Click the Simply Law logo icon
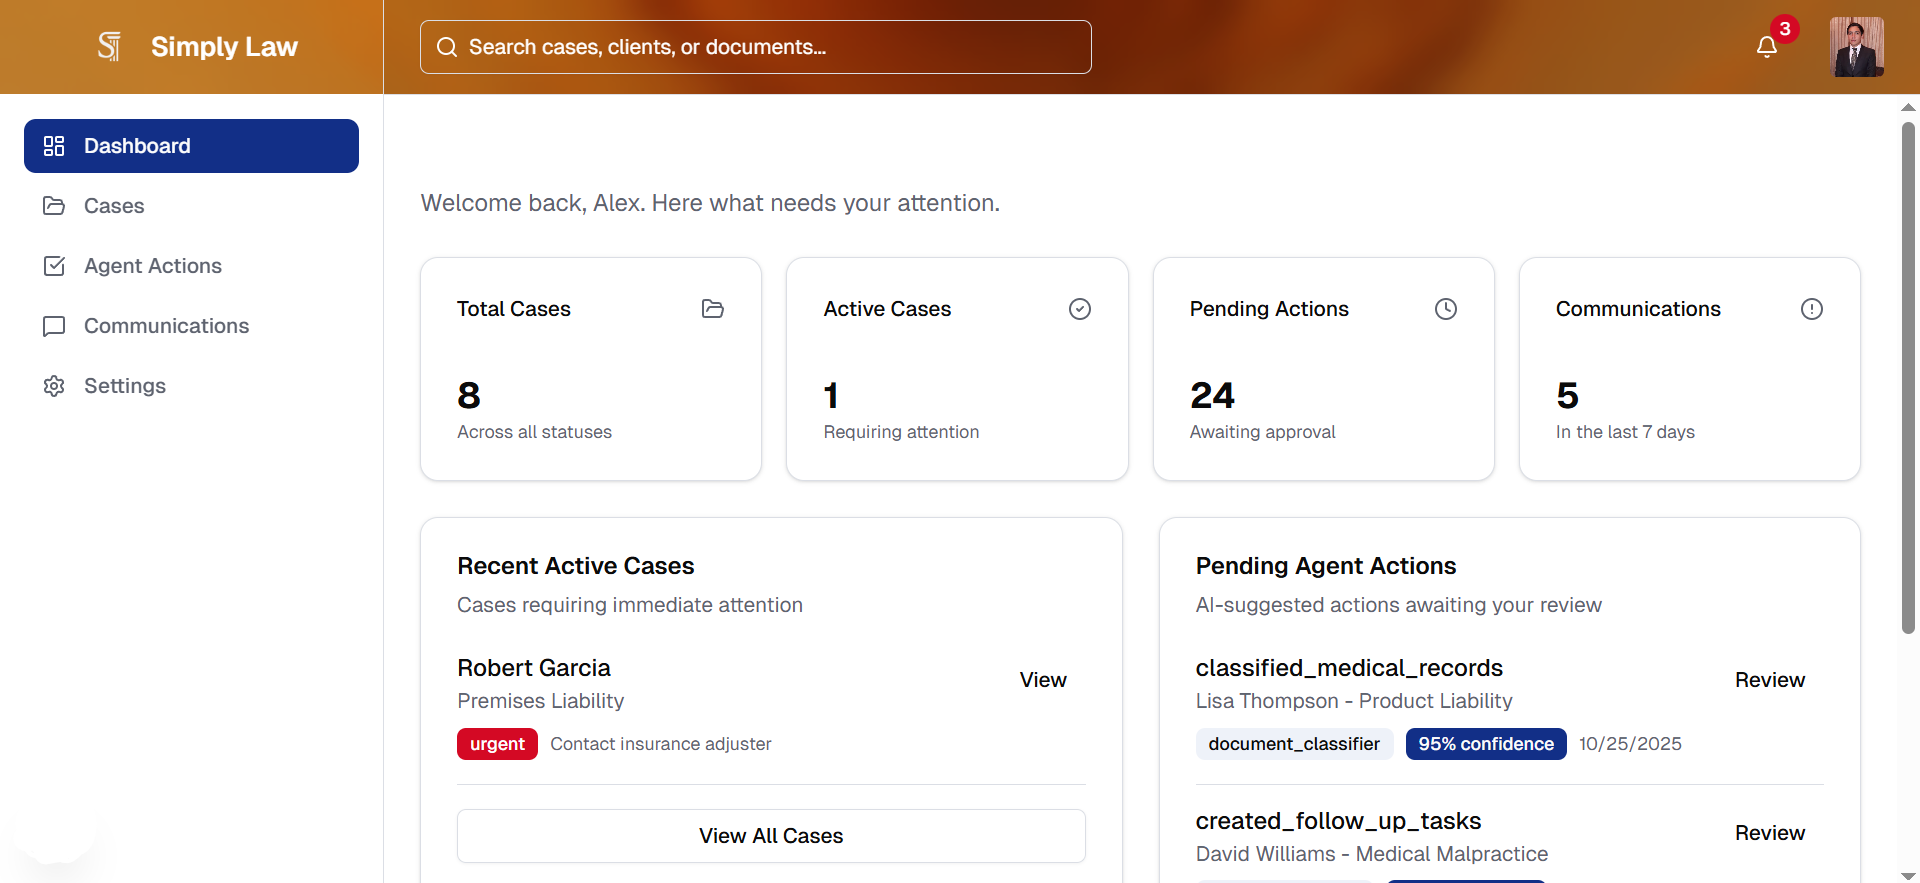 (x=109, y=46)
